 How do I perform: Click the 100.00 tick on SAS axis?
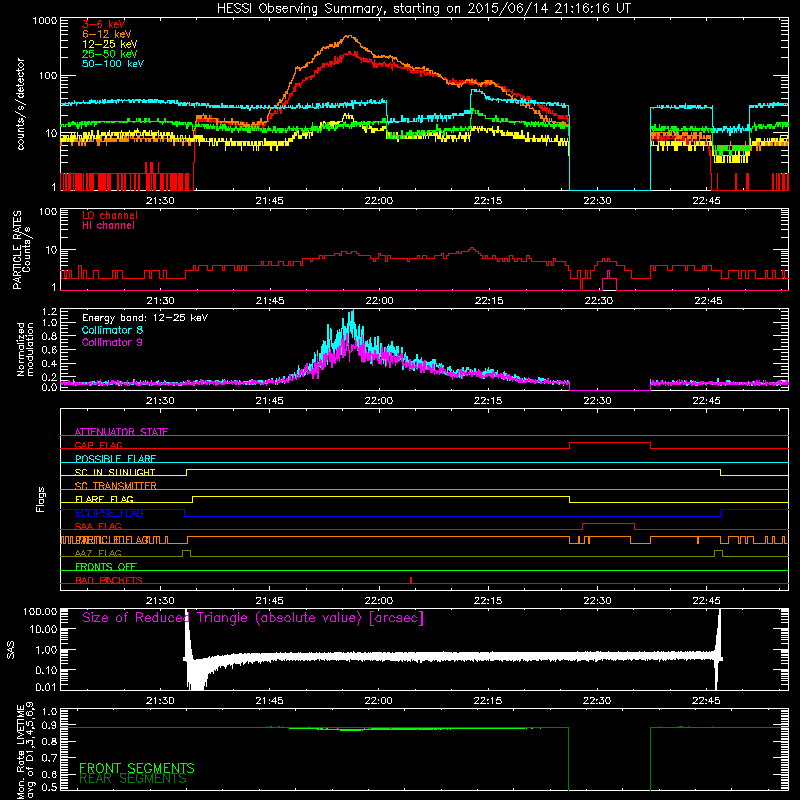40,611
